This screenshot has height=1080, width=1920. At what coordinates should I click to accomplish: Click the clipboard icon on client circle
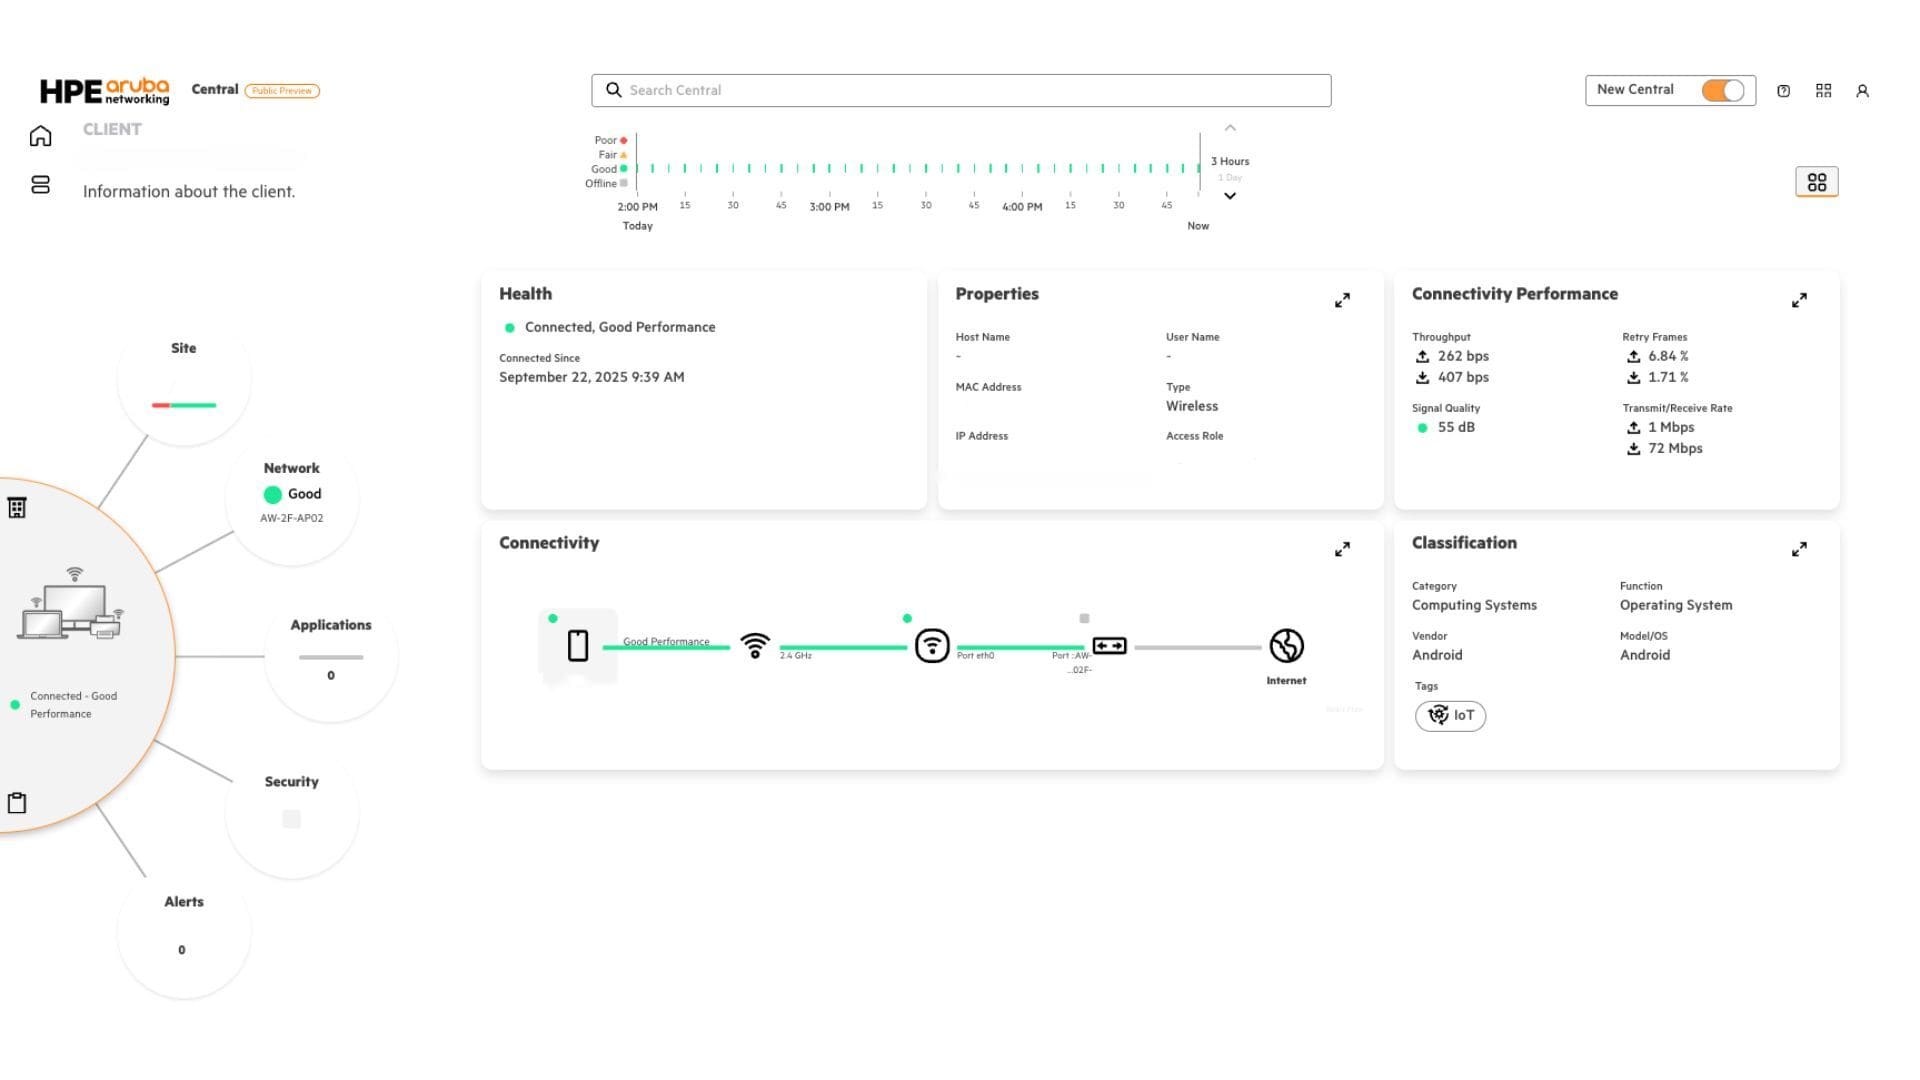pyautogui.click(x=17, y=803)
